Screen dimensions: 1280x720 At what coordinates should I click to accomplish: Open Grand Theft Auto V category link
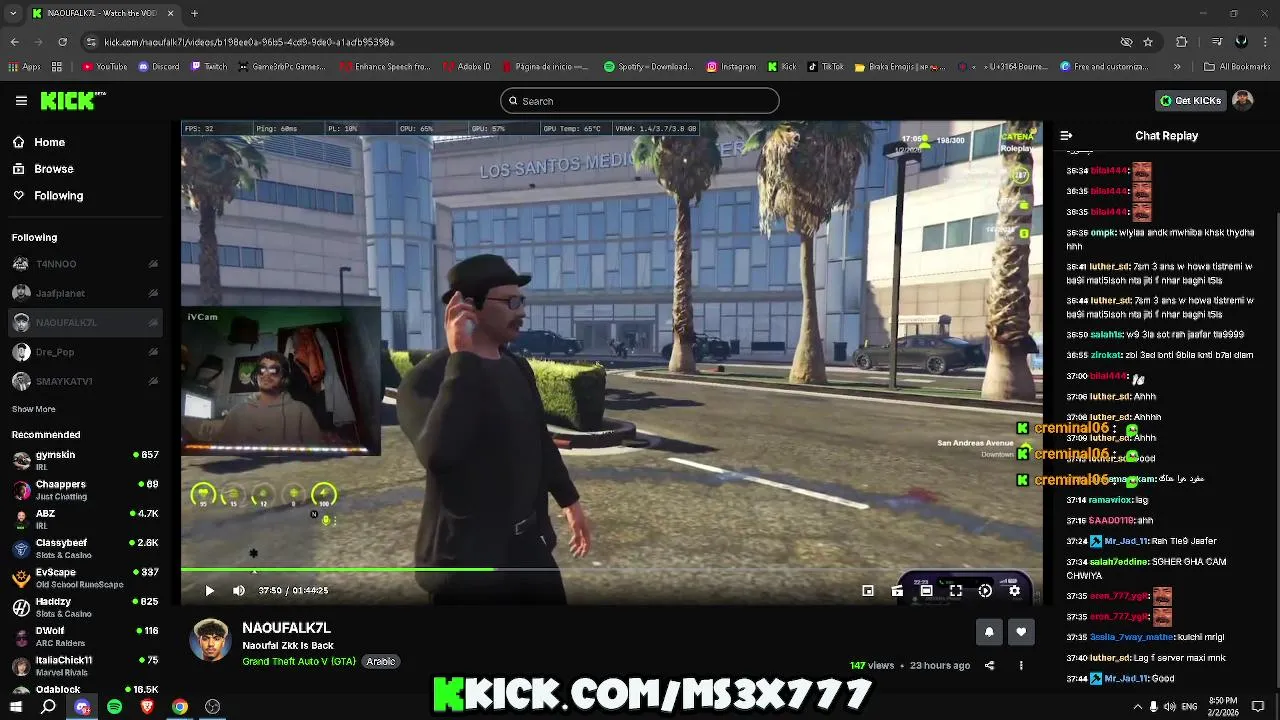[299, 661]
